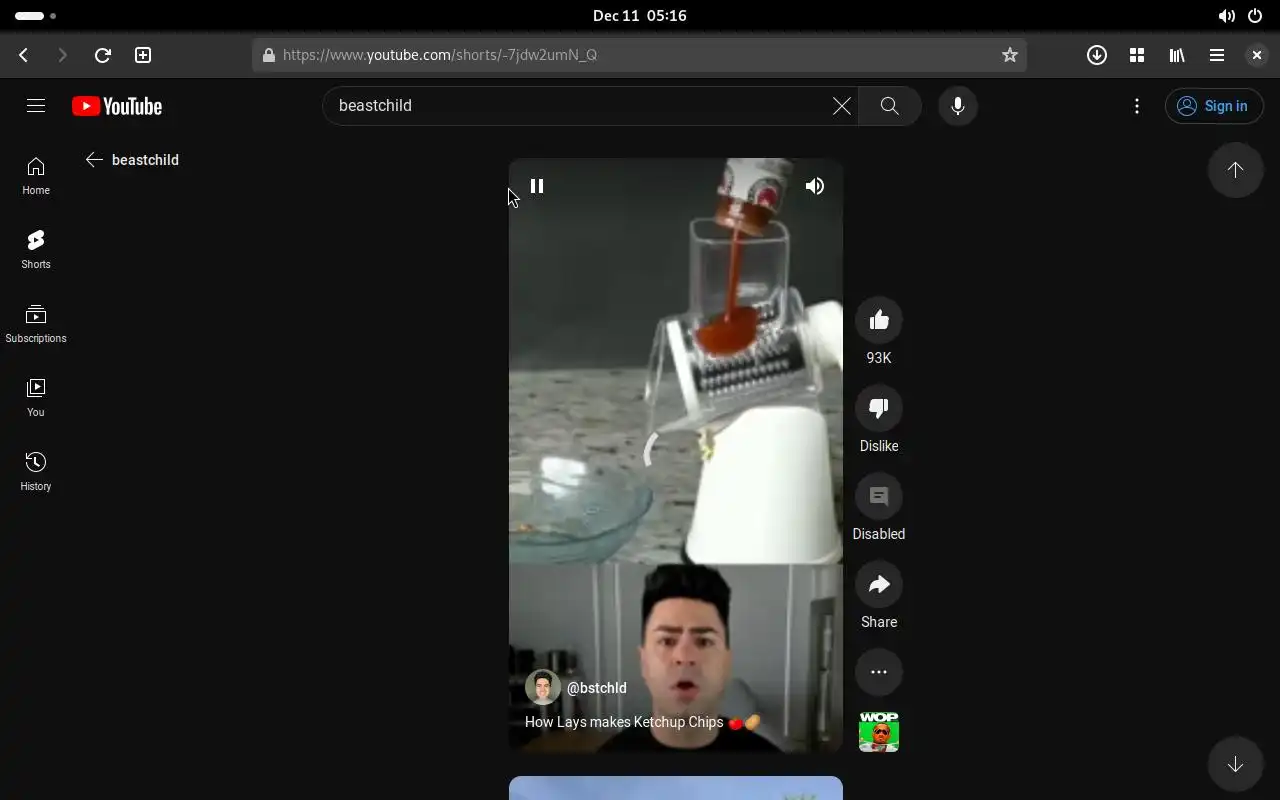The width and height of the screenshot is (1280, 800).
Task: Click title How Lays makes Ketchup Chips
Action: 643,722
